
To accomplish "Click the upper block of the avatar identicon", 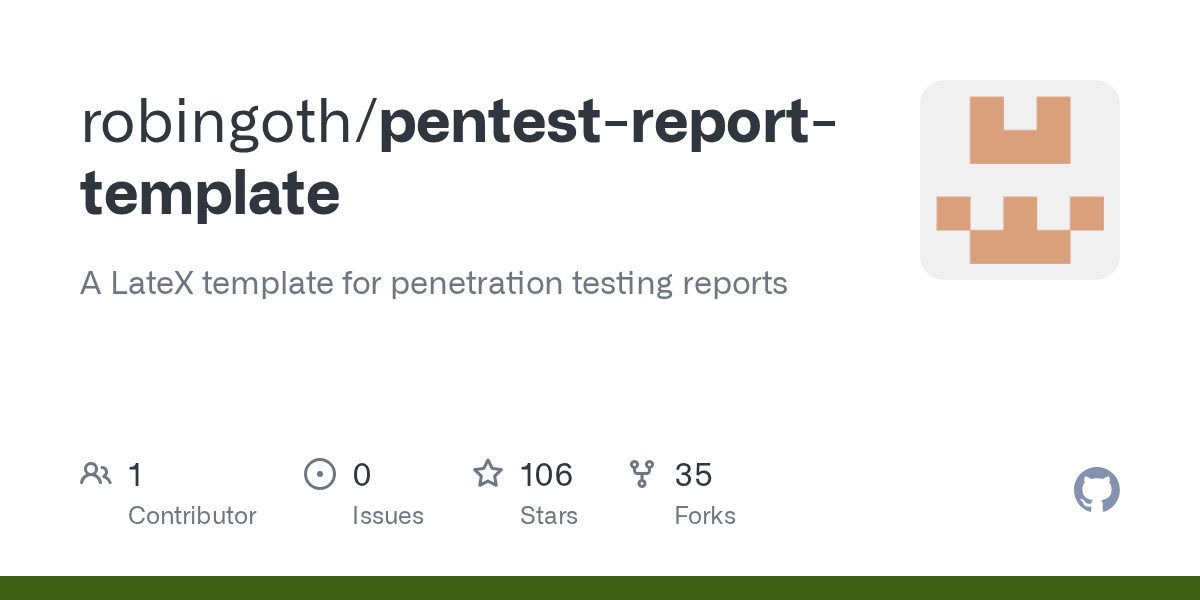I will (x=1020, y=130).
